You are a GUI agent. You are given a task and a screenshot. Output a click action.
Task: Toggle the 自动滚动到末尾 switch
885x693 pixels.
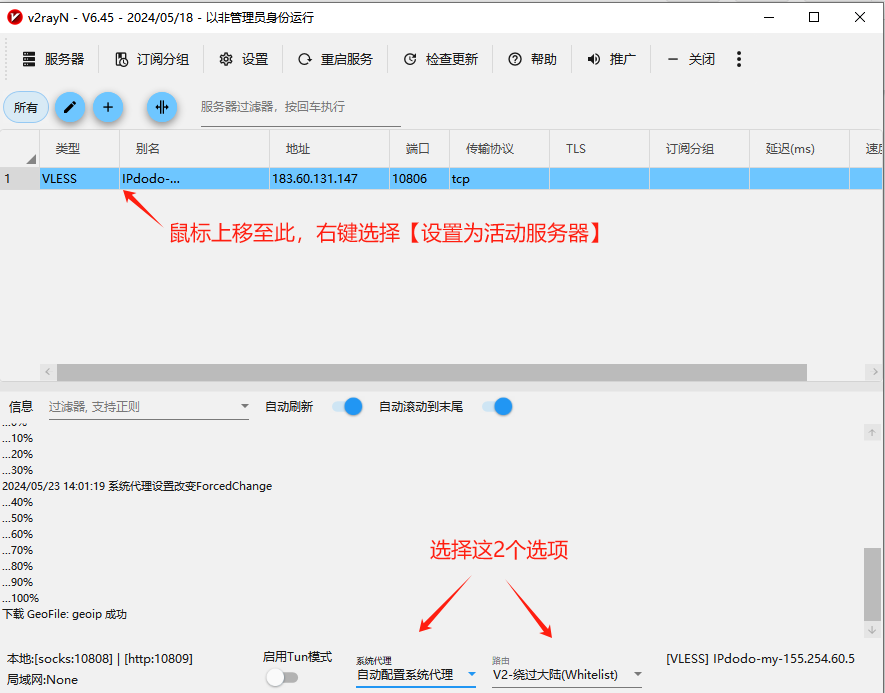pyautogui.click(x=497, y=406)
